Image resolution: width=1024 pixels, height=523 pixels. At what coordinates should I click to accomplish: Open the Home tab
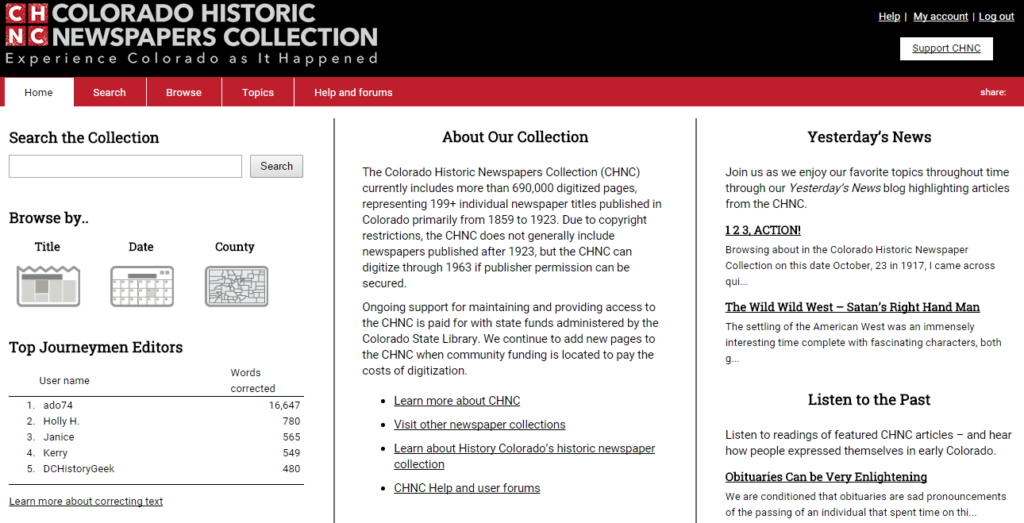coord(39,92)
